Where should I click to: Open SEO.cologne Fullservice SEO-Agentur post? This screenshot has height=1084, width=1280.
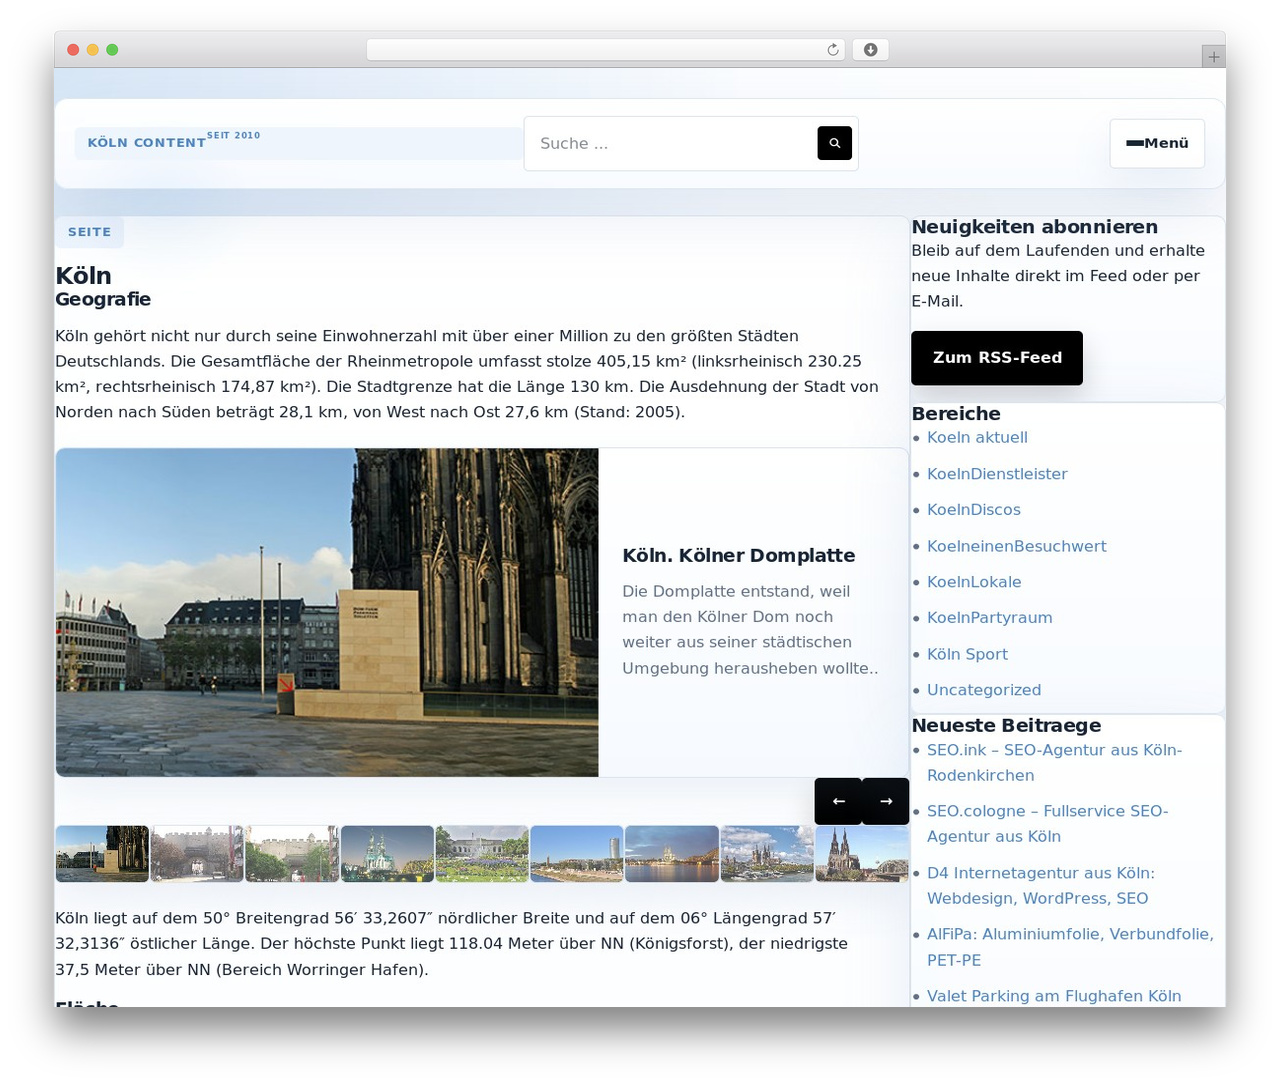pyautogui.click(x=1047, y=824)
